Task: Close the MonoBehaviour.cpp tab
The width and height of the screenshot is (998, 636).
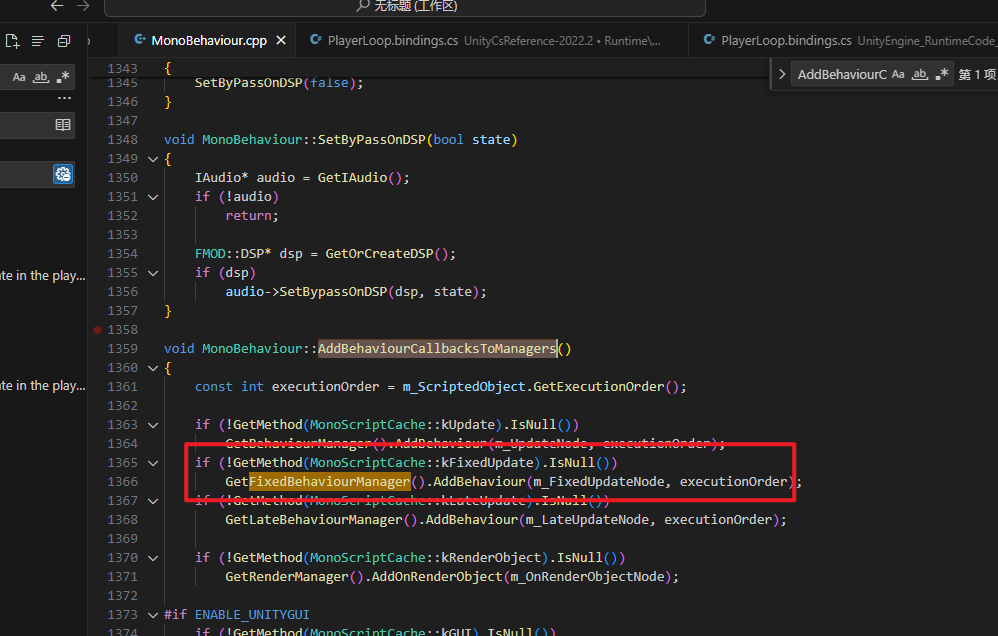Action: (x=280, y=40)
